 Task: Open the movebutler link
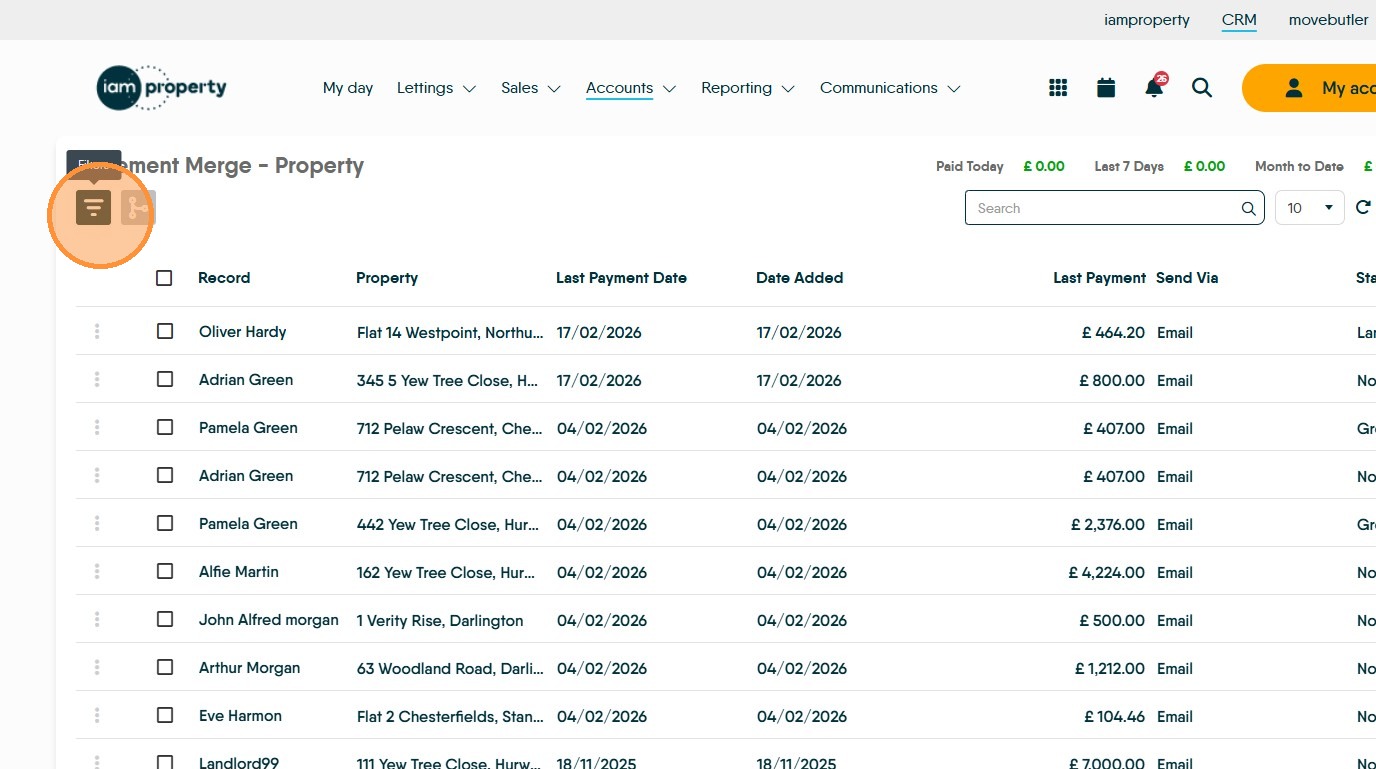point(1328,20)
